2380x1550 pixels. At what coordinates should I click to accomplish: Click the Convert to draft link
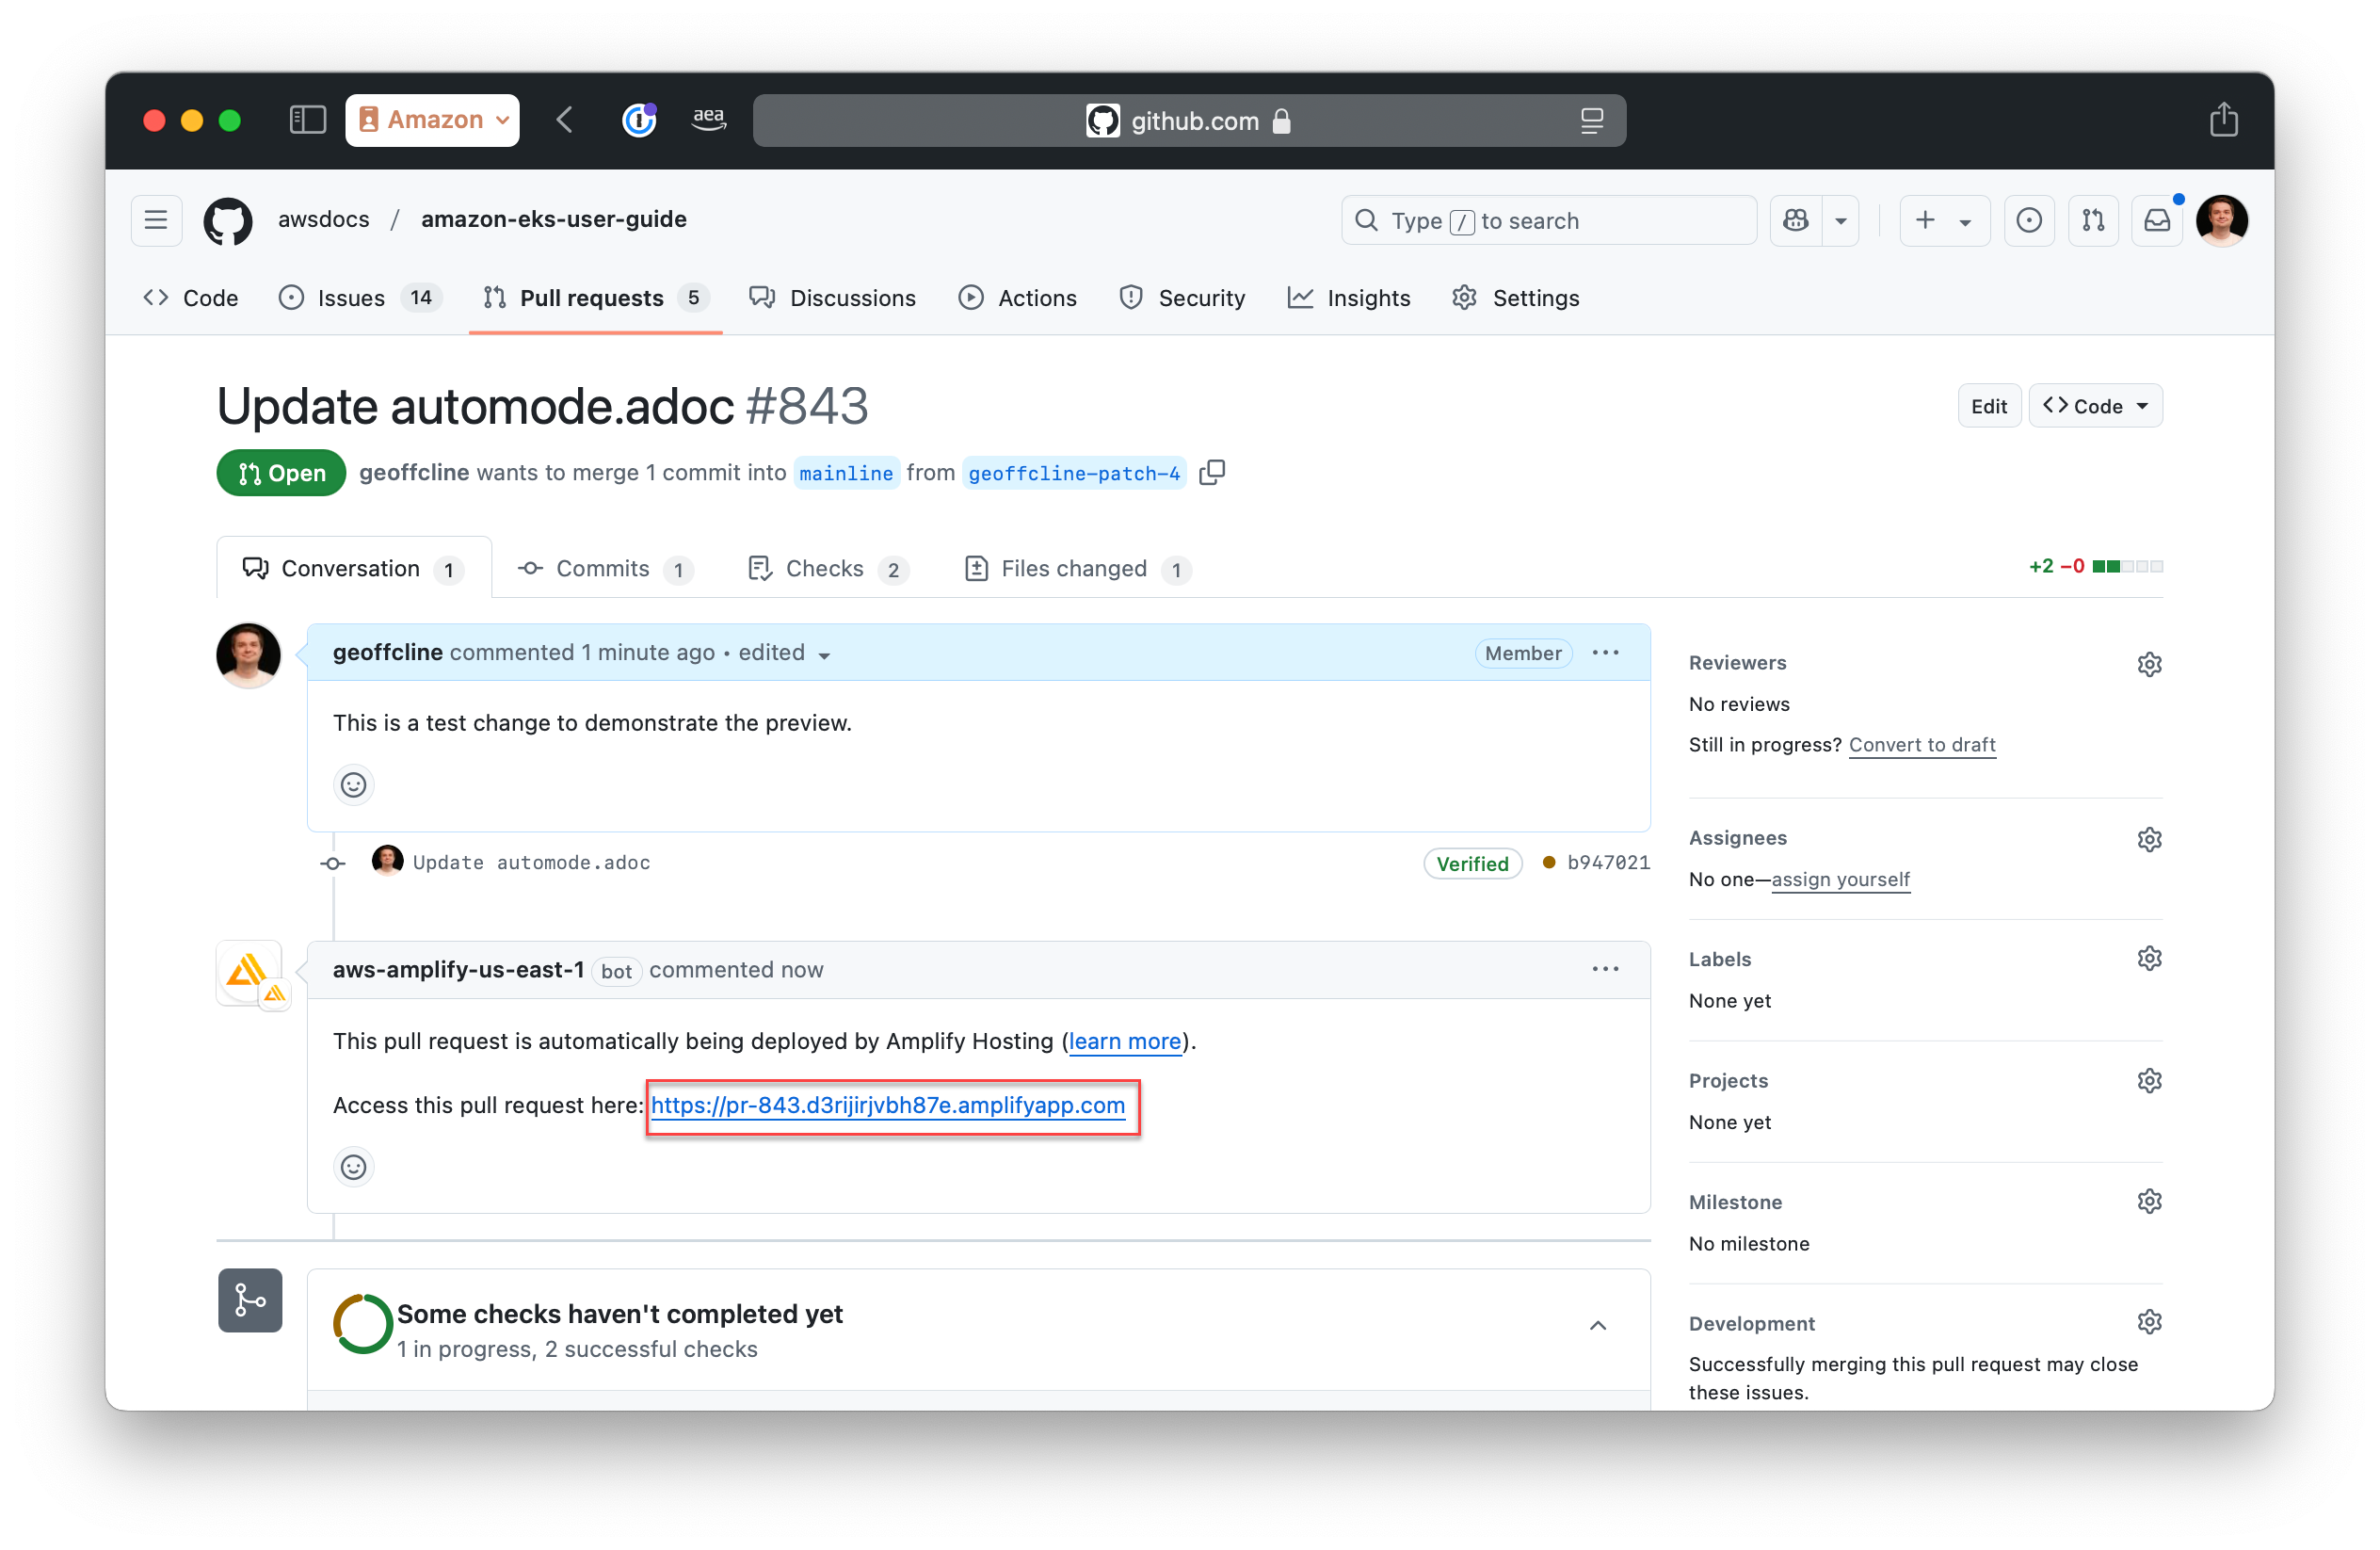pos(1922,745)
